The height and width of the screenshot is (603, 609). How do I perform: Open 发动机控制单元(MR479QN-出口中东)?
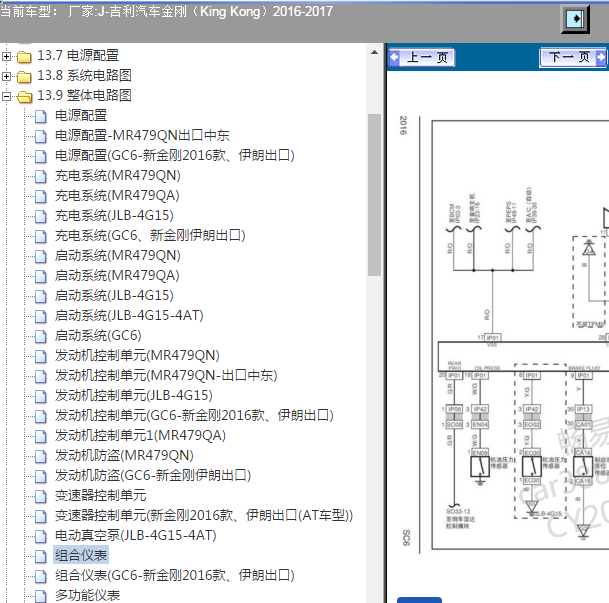(166, 375)
